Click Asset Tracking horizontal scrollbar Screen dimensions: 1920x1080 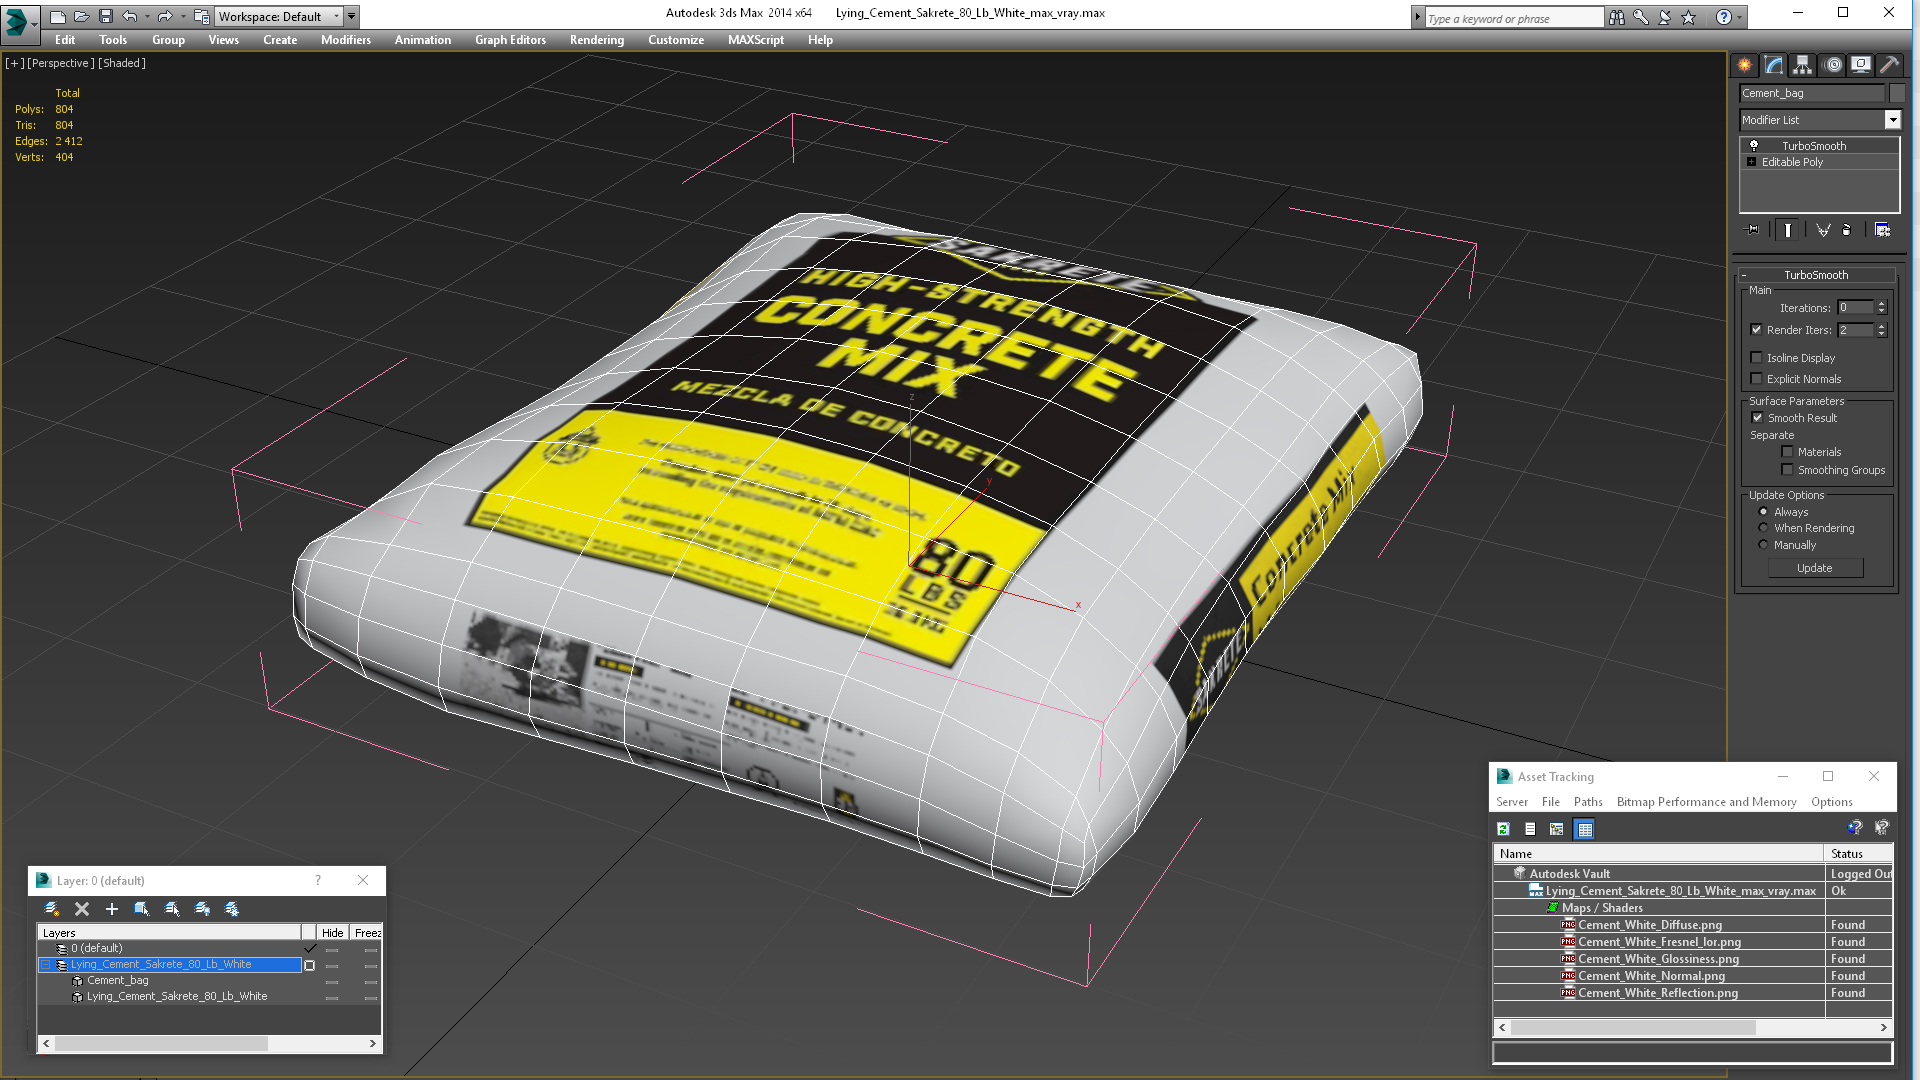[x=1693, y=1028]
